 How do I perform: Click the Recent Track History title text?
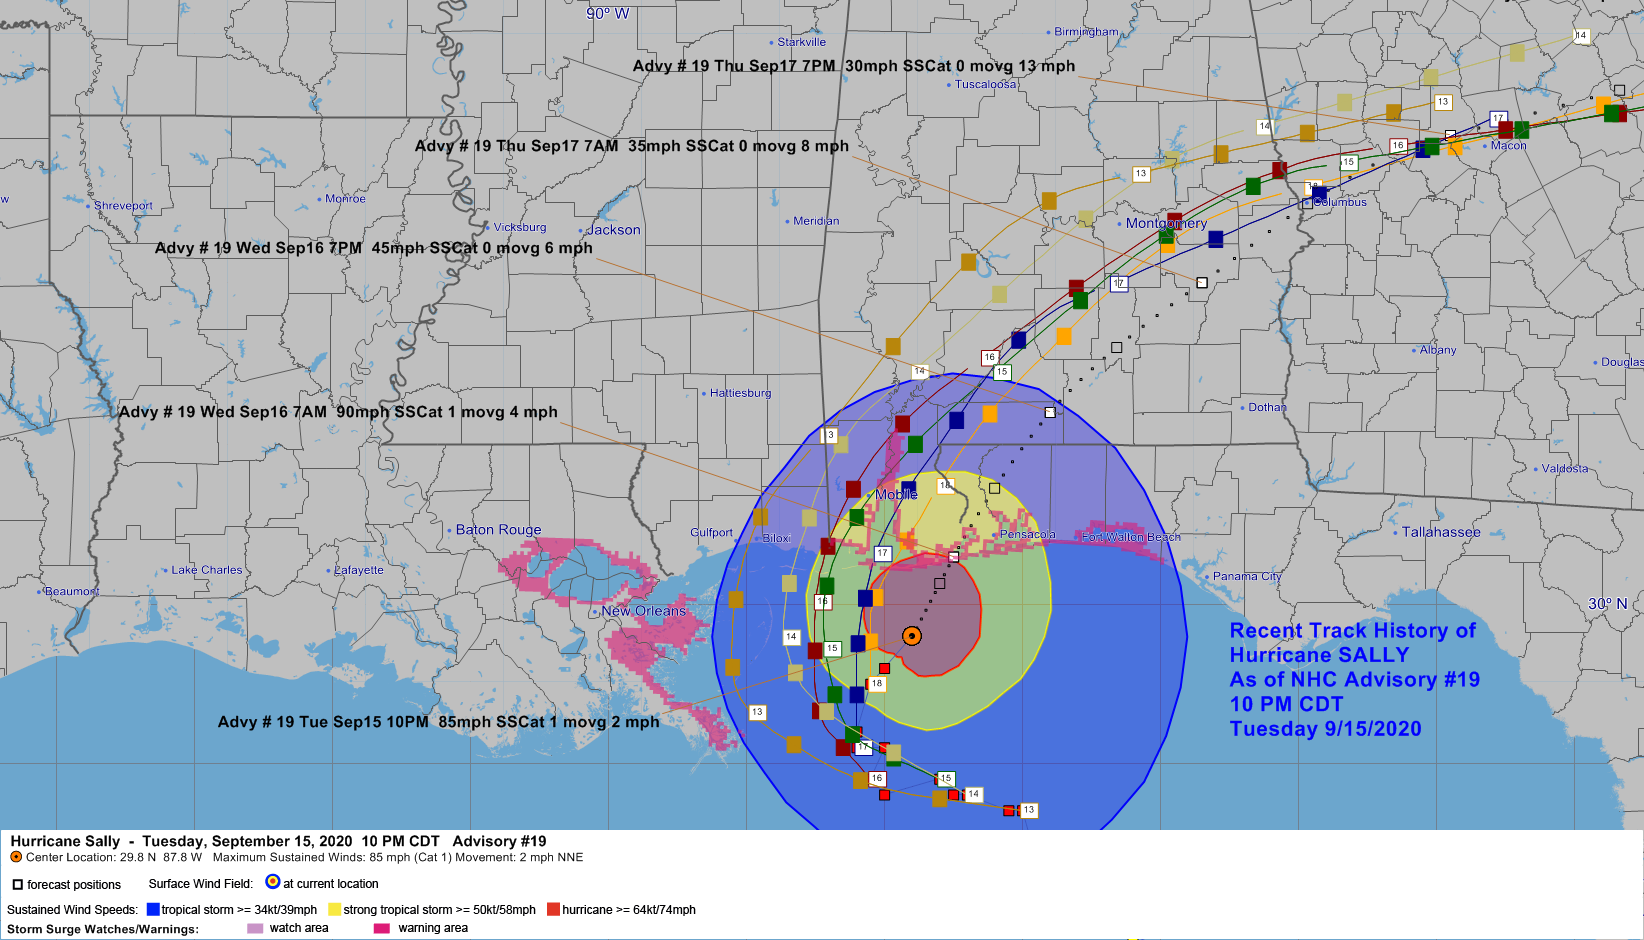click(1352, 631)
